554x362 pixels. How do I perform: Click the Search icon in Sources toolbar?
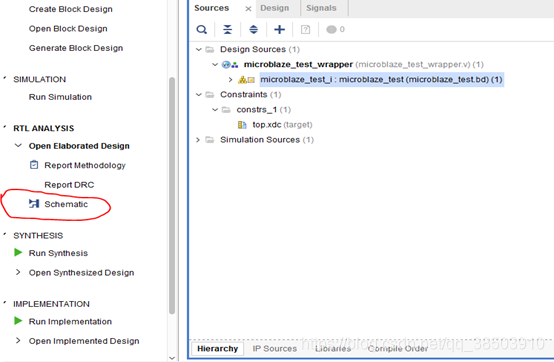(202, 29)
